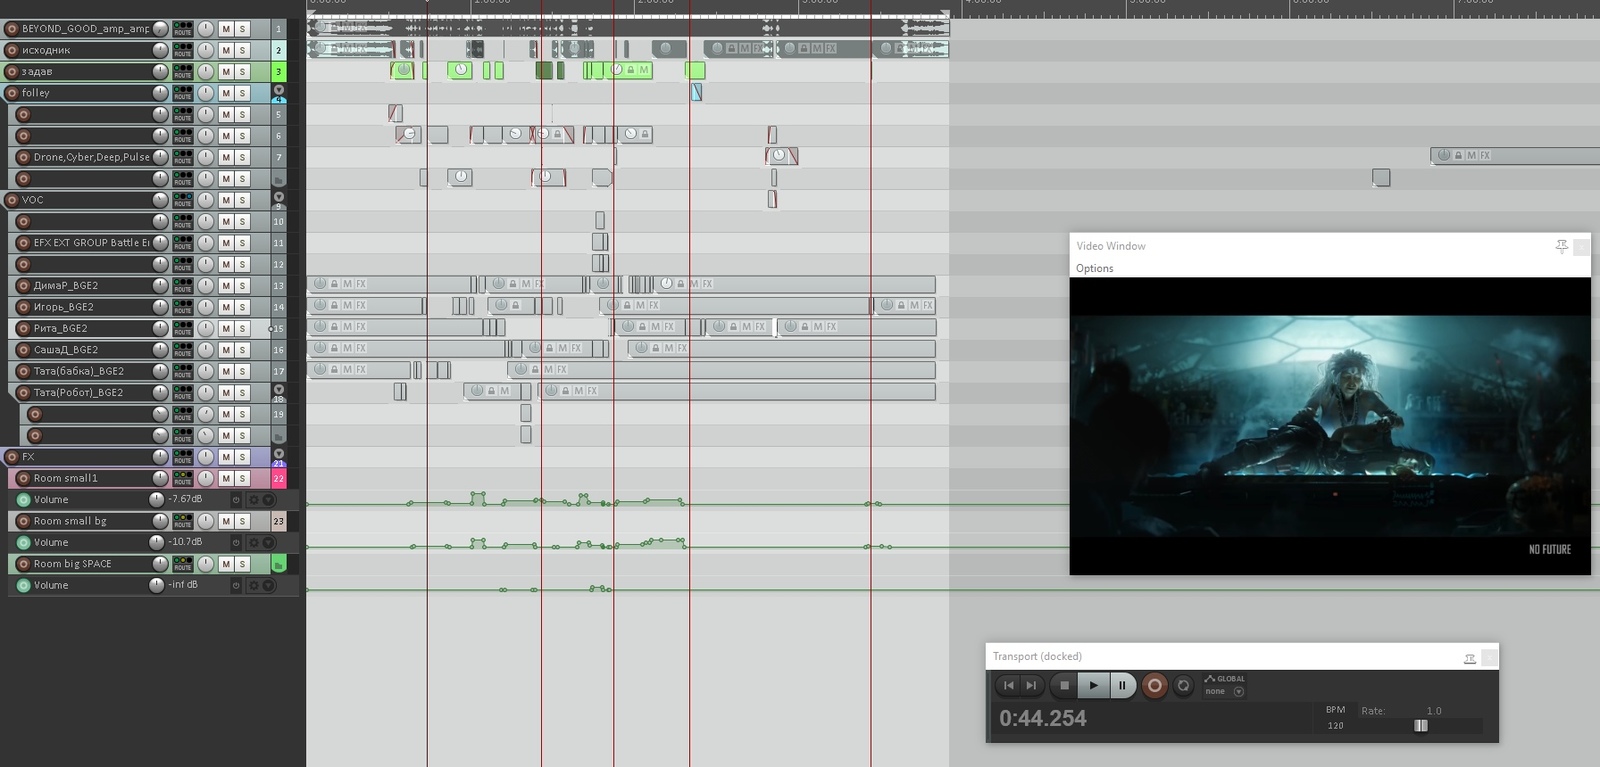Collapse the FX folder track
The height and width of the screenshot is (767, 1600).
click(279, 453)
